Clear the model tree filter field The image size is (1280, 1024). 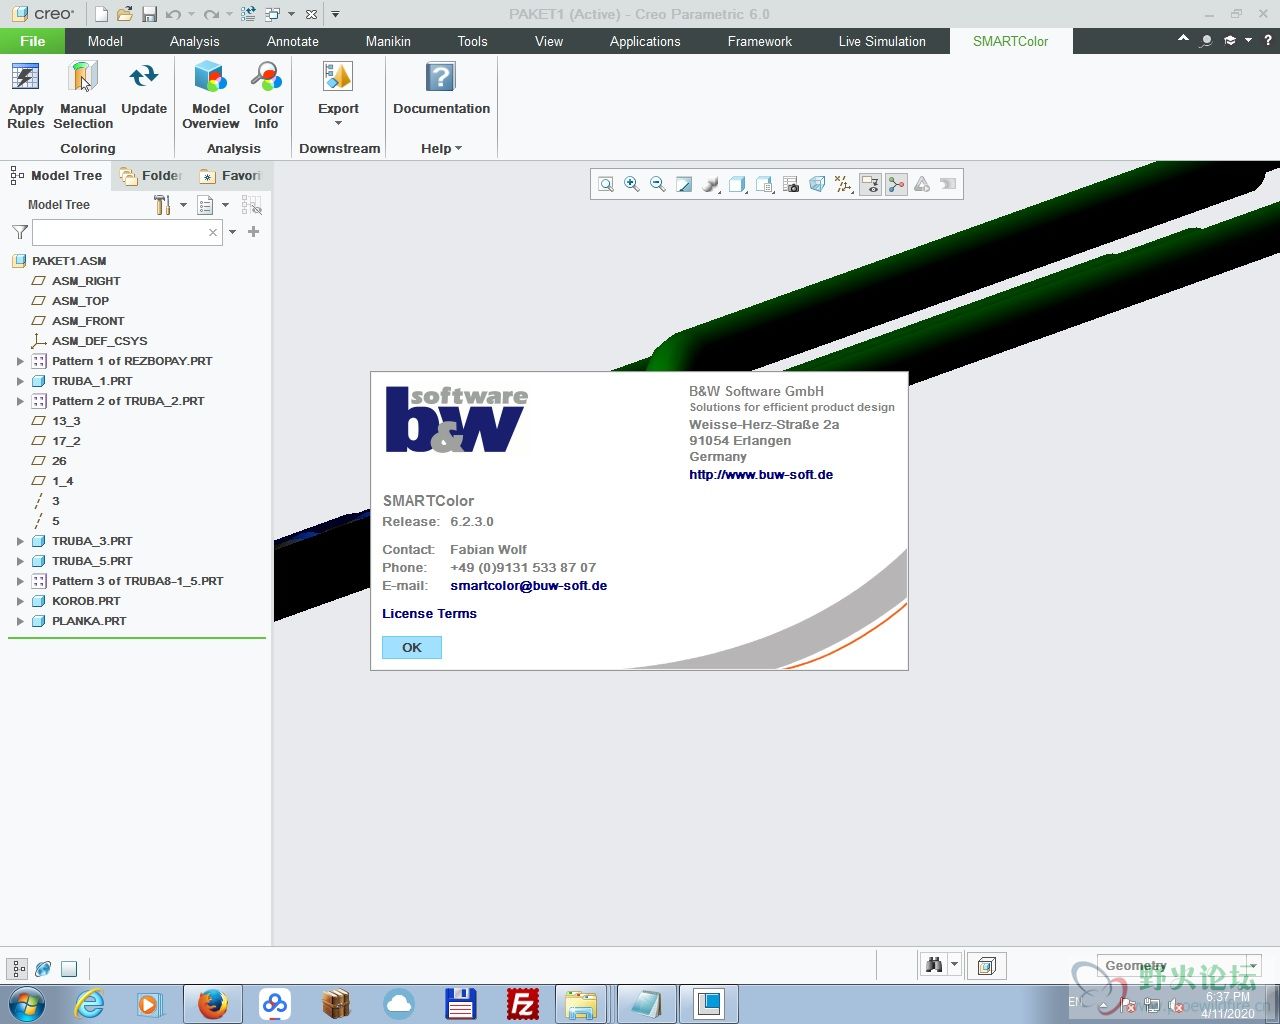(213, 232)
